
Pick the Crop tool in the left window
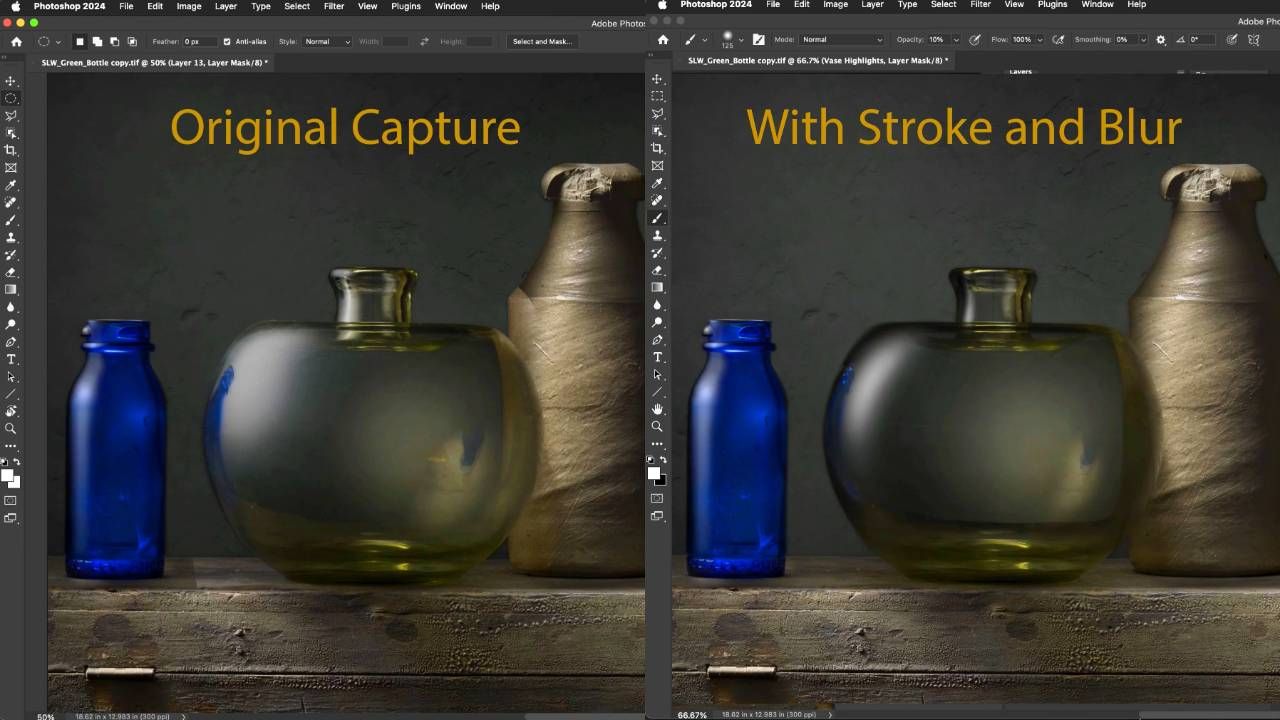tap(11, 150)
